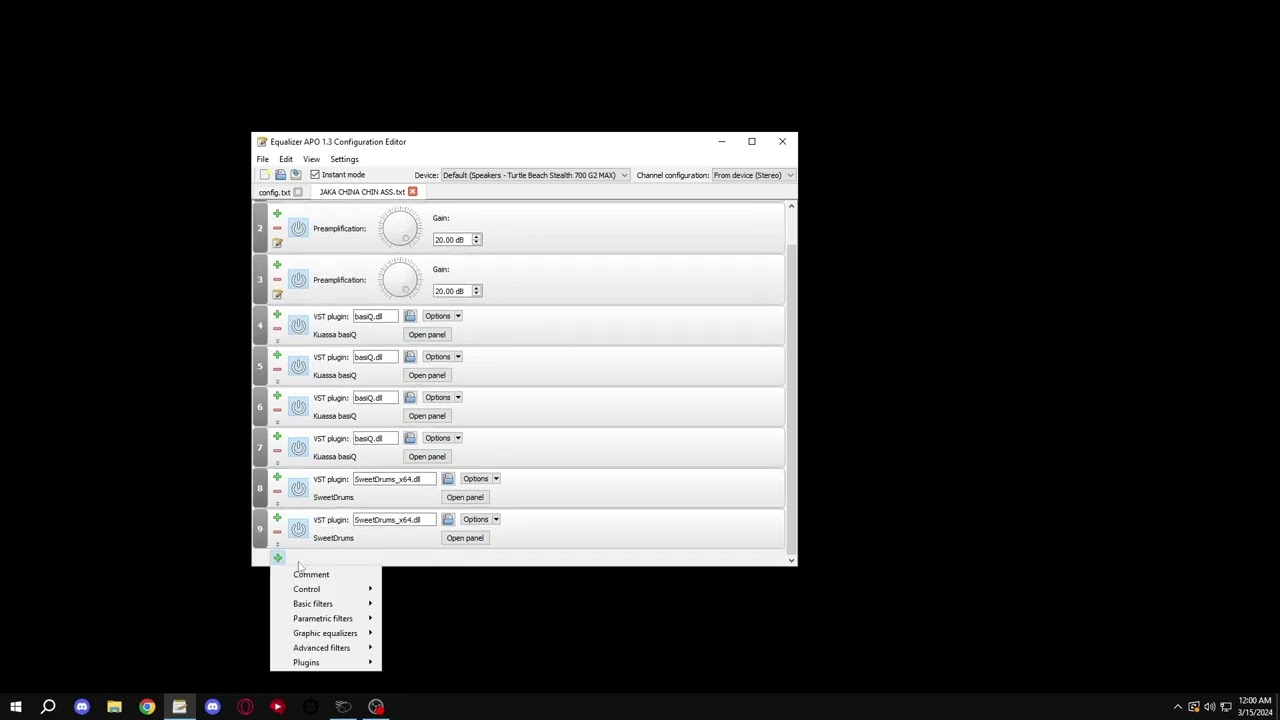Click the Preamplification gain dial on row 3

(400, 279)
